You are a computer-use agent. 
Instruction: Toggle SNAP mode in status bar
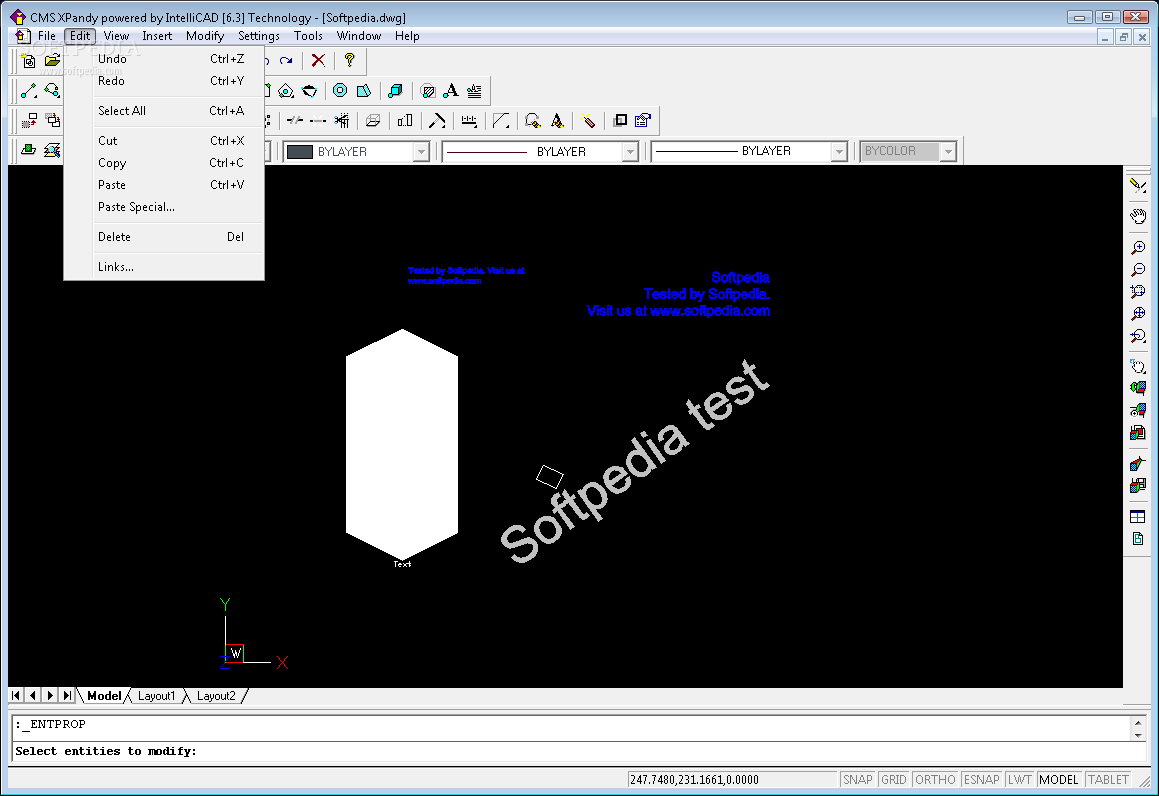click(x=857, y=780)
